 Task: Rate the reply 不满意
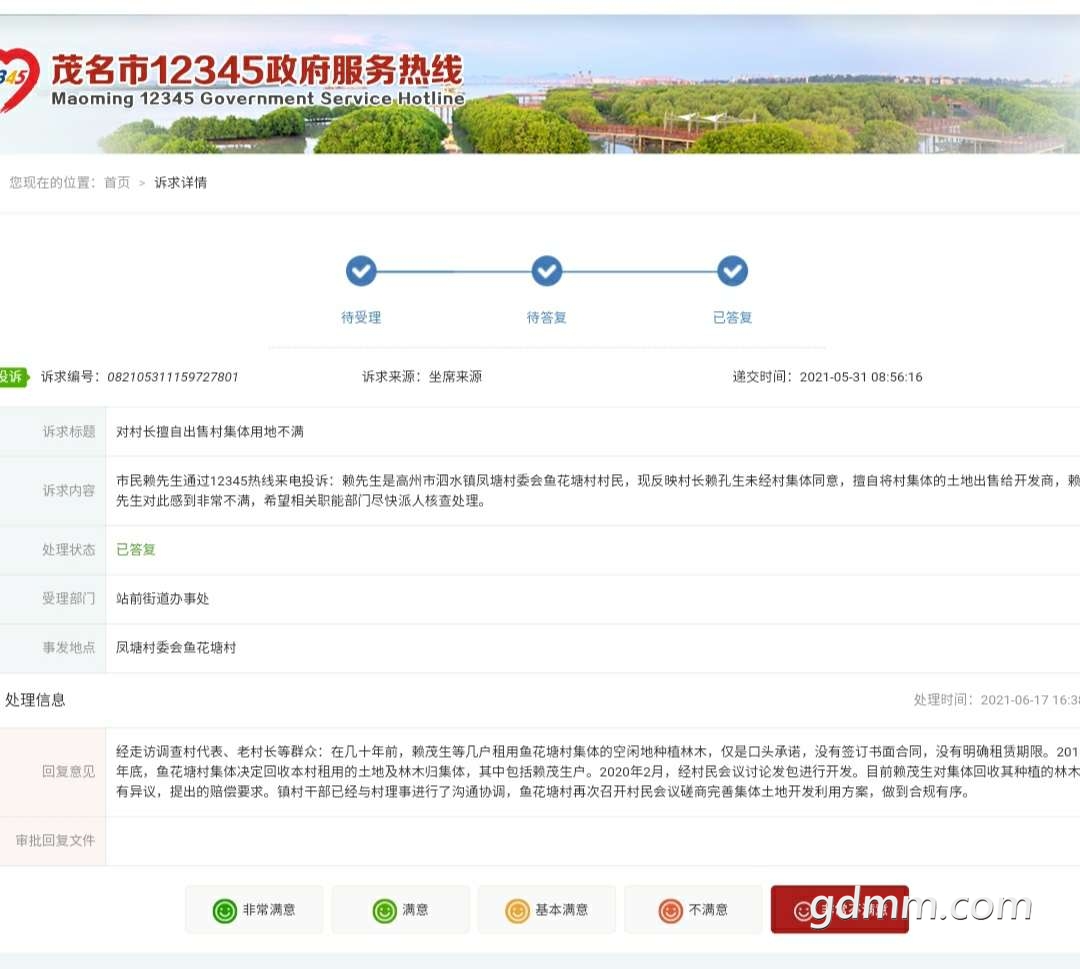(x=693, y=910)
